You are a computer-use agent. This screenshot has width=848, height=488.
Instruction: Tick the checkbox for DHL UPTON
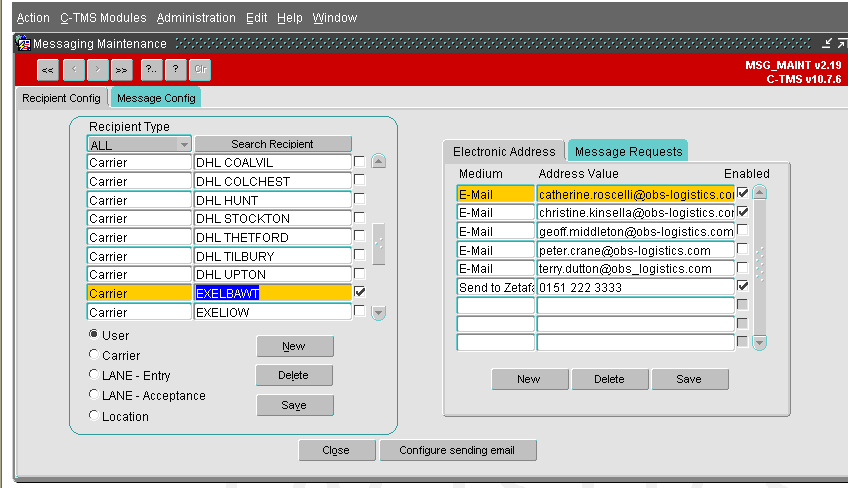tap(359, 273)
